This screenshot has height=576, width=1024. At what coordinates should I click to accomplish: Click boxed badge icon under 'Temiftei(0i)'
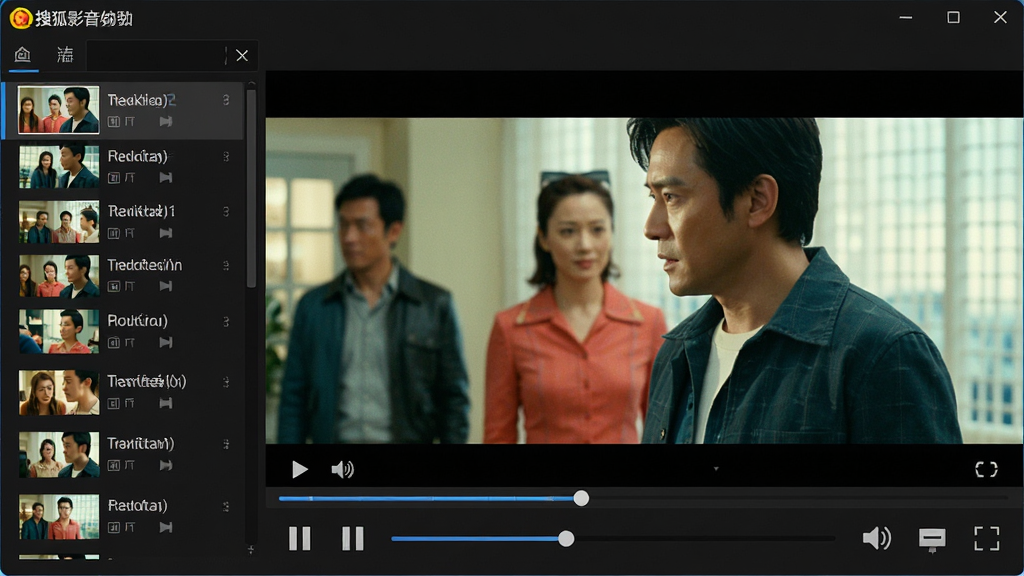pyautogui.click(x=114, y=404)
